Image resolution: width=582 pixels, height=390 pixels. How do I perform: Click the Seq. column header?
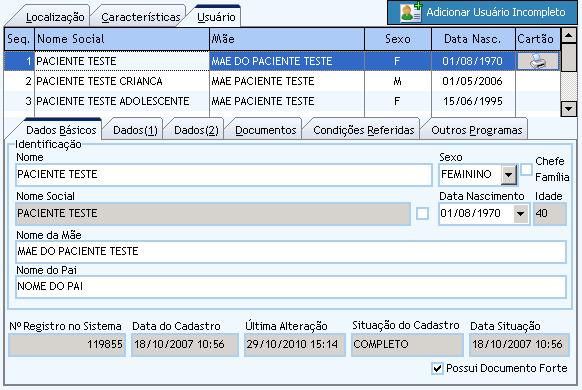[x=19, y=39]
